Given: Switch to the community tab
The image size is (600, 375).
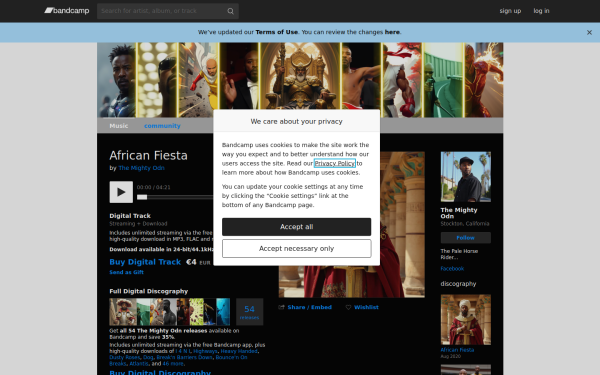Looking at the screenshot, I should [x=162, y=126].
